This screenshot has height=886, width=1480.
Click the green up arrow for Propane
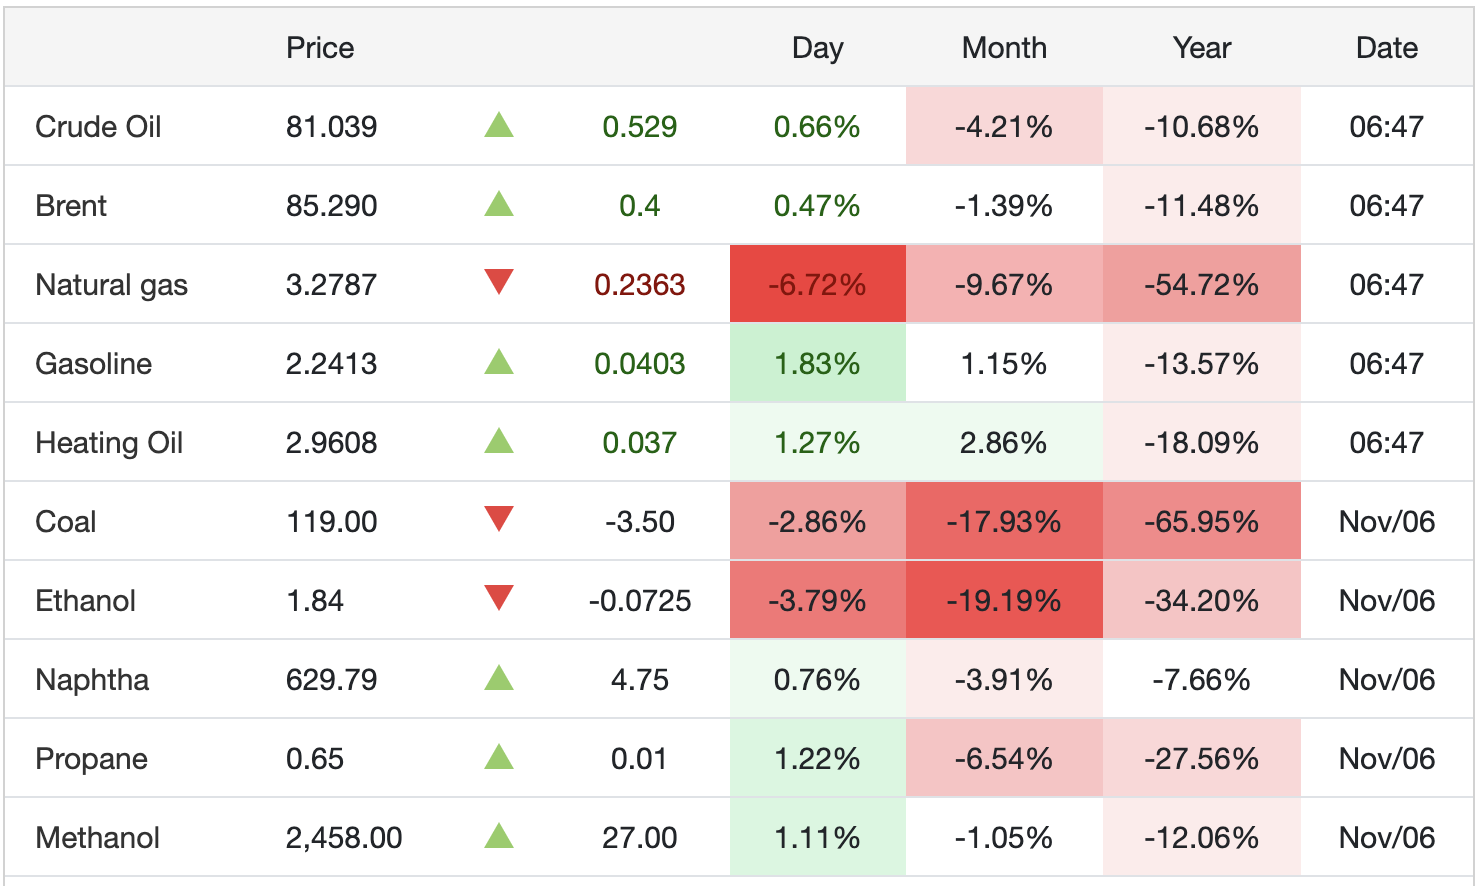[499, 757]
